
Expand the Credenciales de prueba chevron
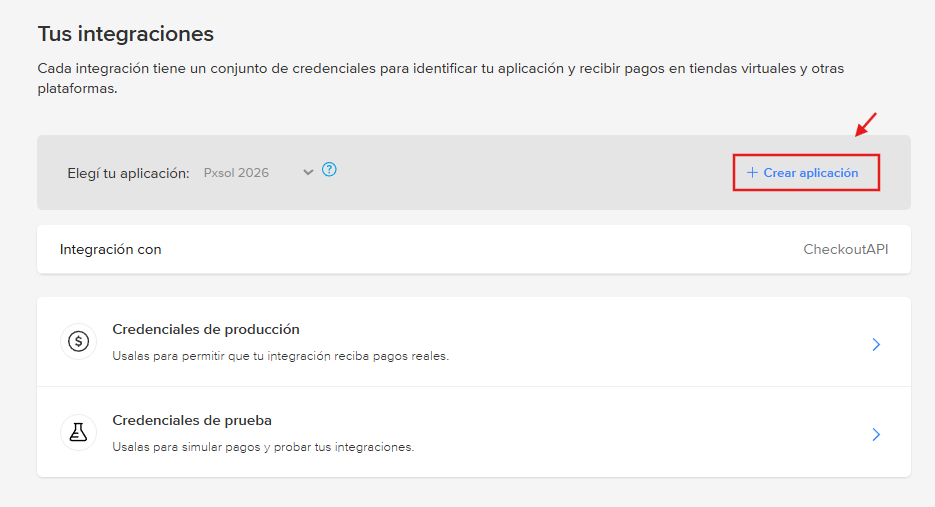[x=875, y=434]
